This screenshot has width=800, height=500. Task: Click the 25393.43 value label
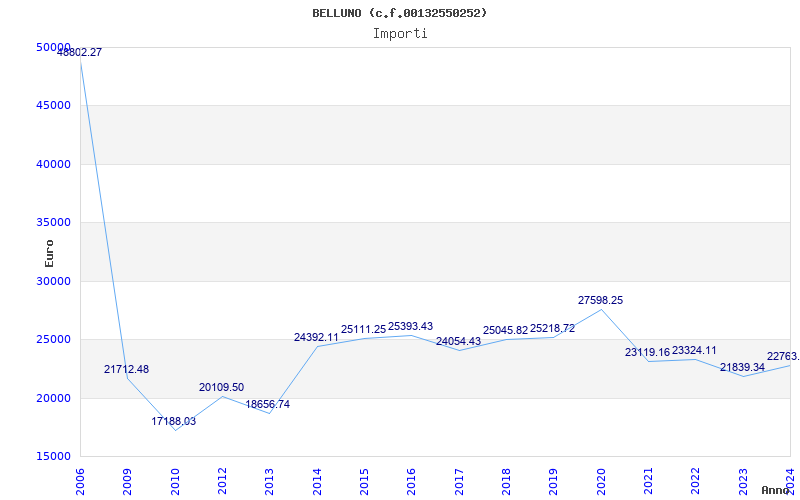[x=410, y=326]
